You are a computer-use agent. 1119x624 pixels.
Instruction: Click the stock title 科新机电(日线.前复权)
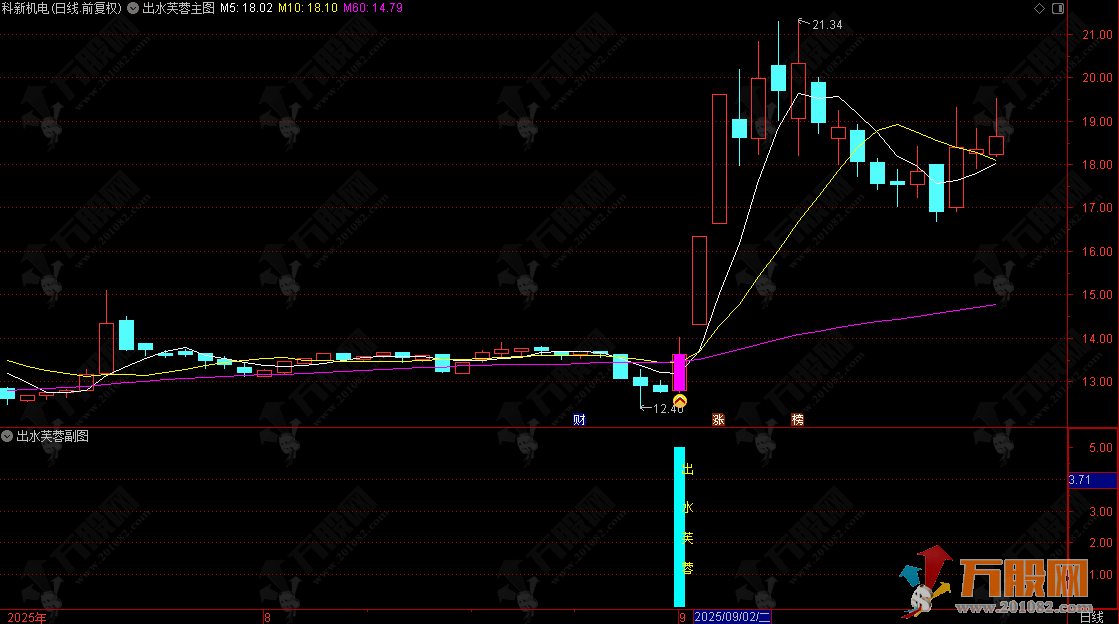click(61, 9)
